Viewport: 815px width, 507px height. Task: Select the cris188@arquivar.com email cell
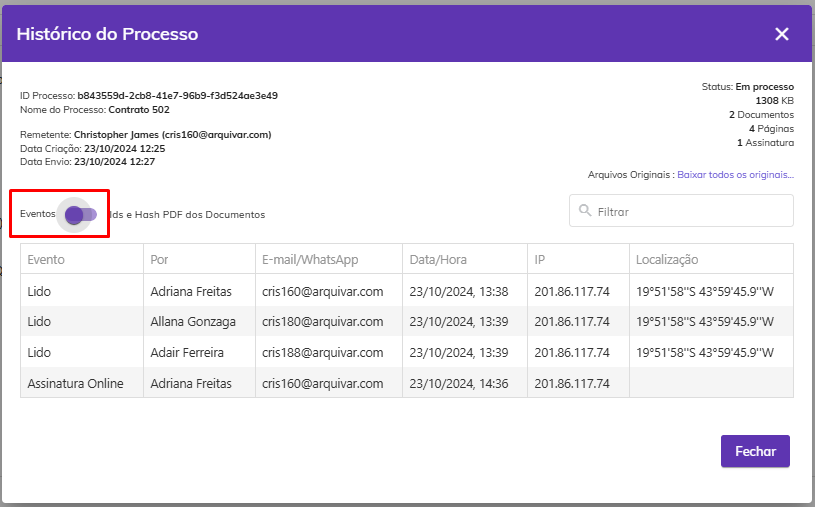[328, 352]
